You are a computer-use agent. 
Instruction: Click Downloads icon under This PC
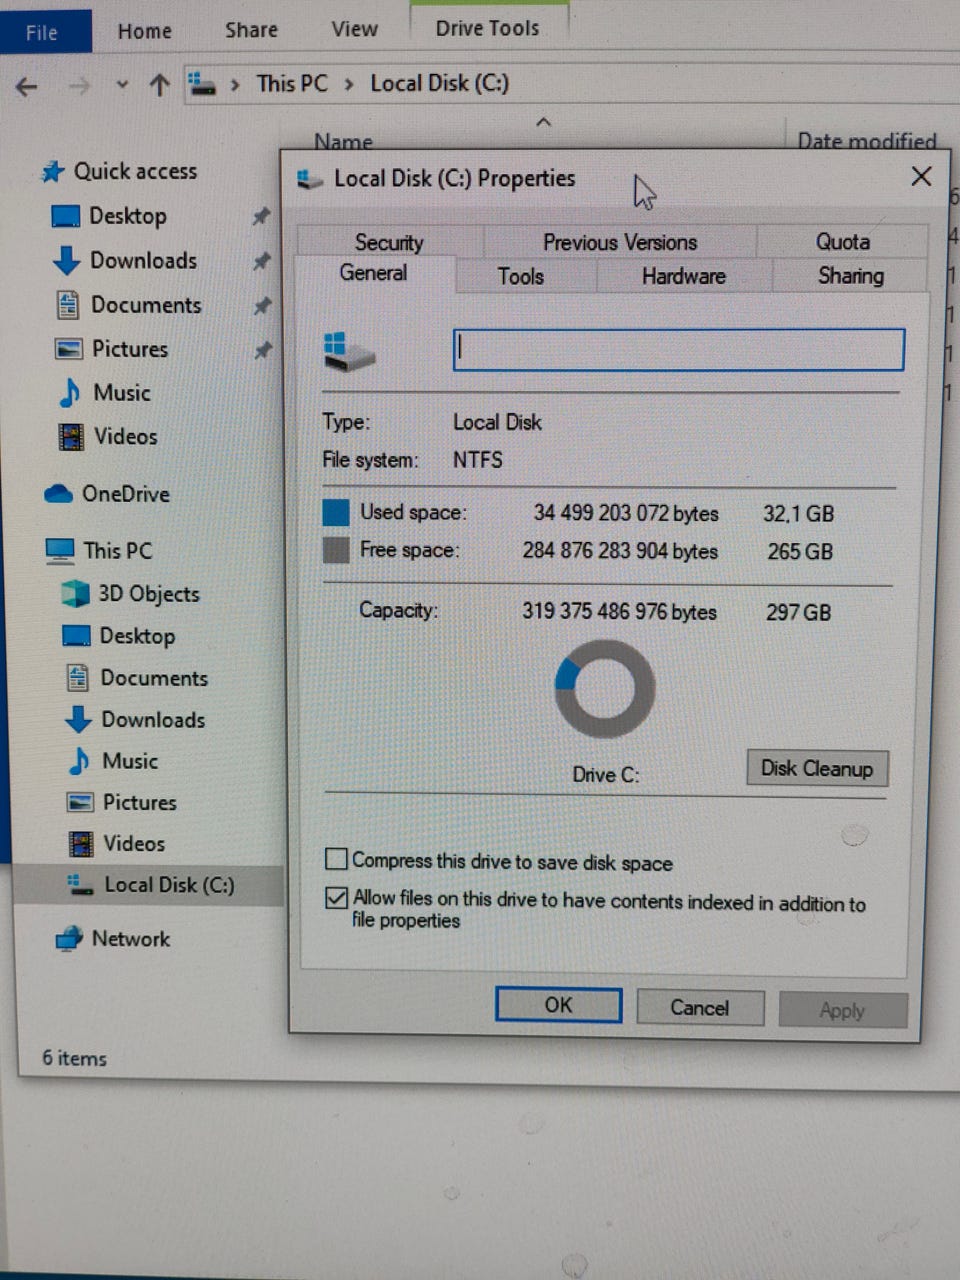coord(79,719)
